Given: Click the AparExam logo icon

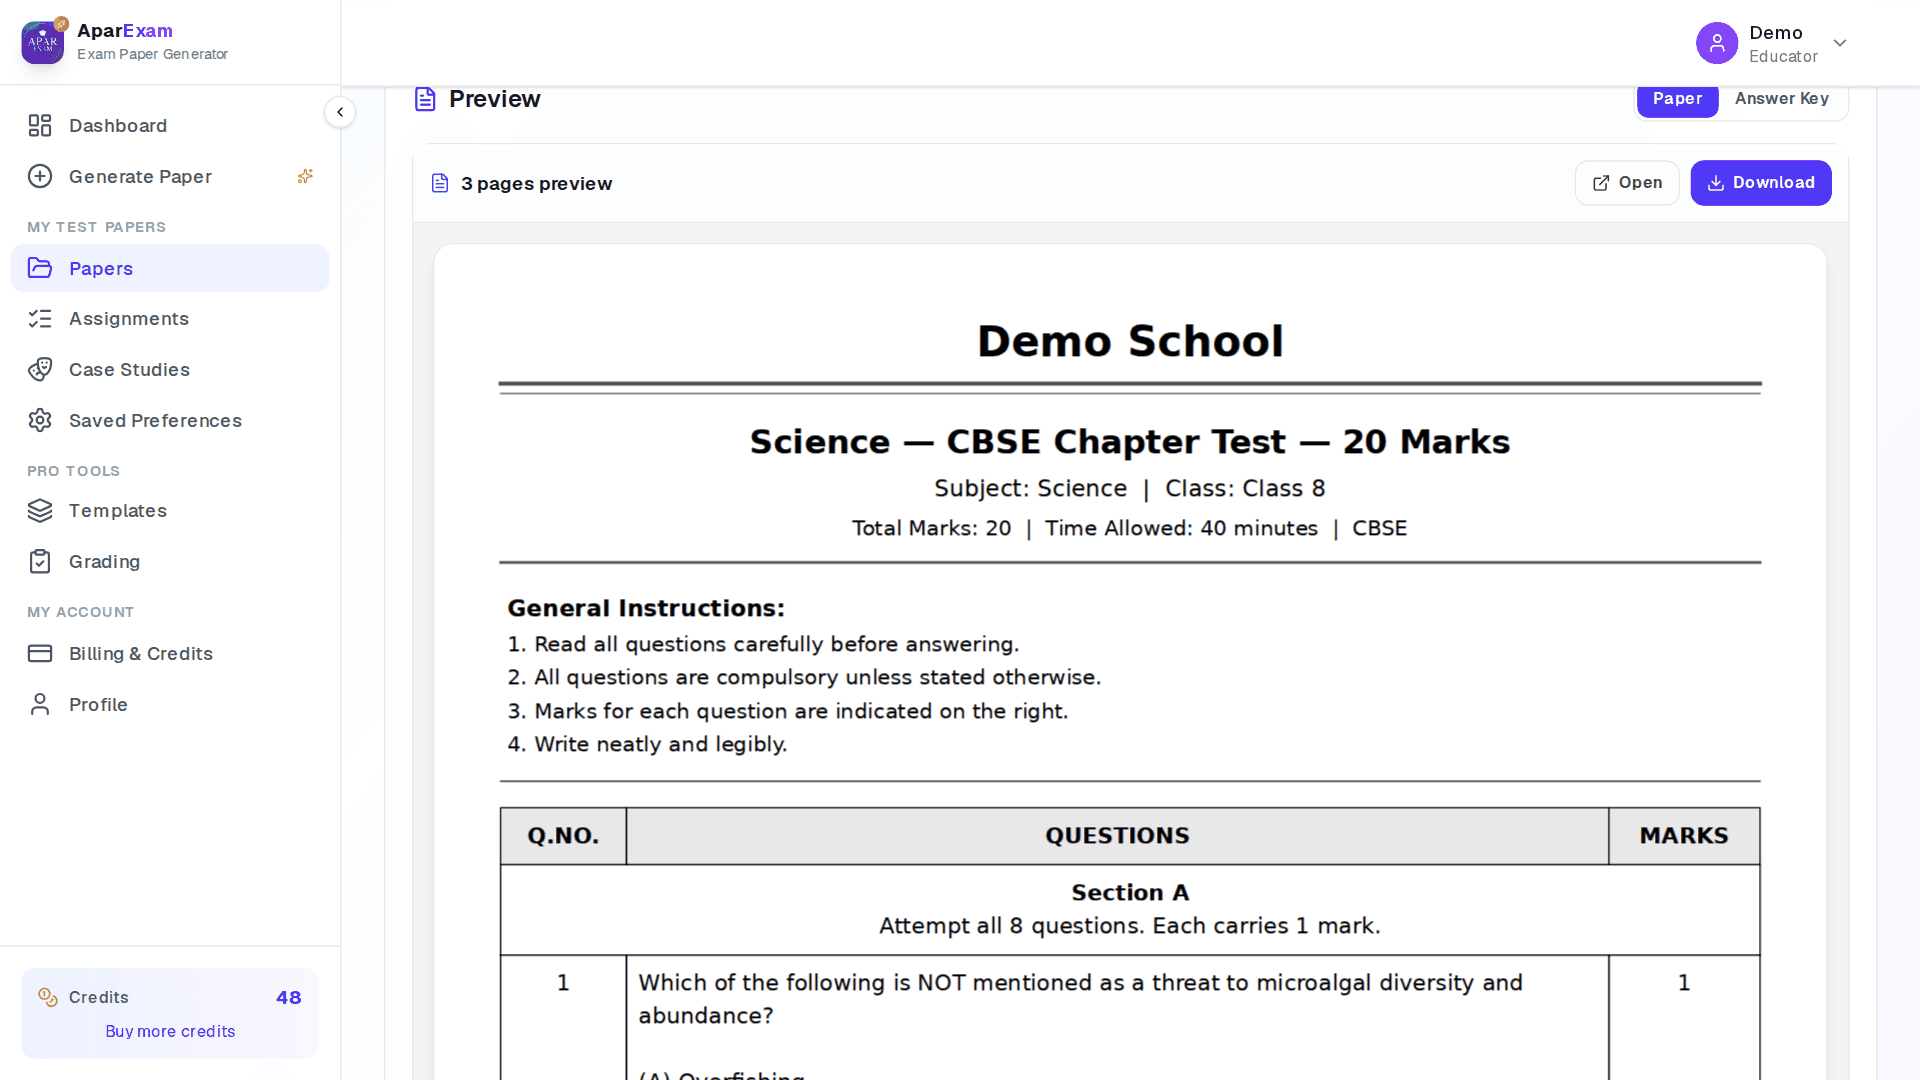Looking at the screenshot, I should click(43, 42).
